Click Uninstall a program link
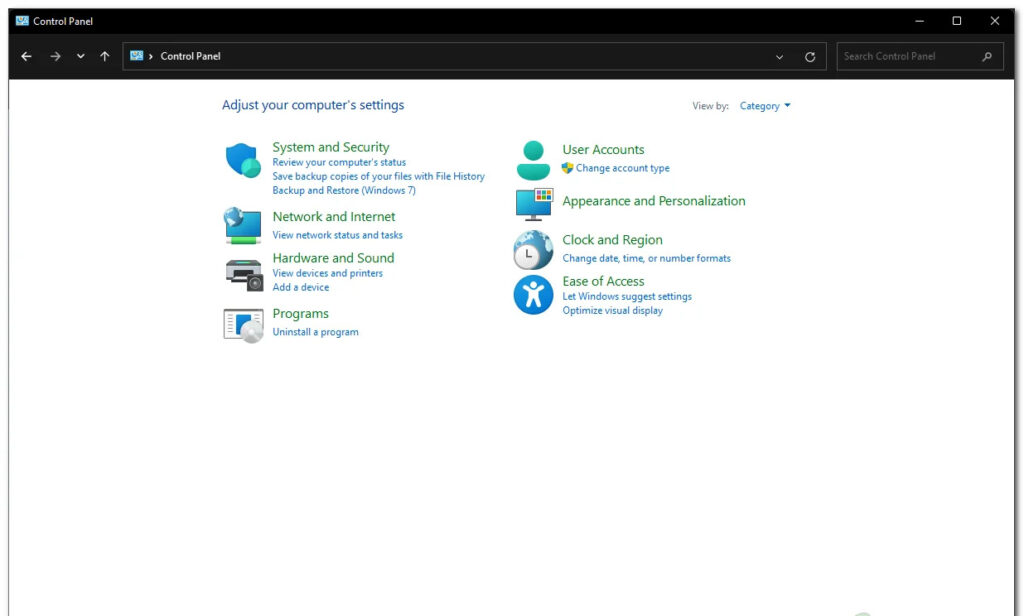This screenshot has height=616, width=1024. point(315,332)
